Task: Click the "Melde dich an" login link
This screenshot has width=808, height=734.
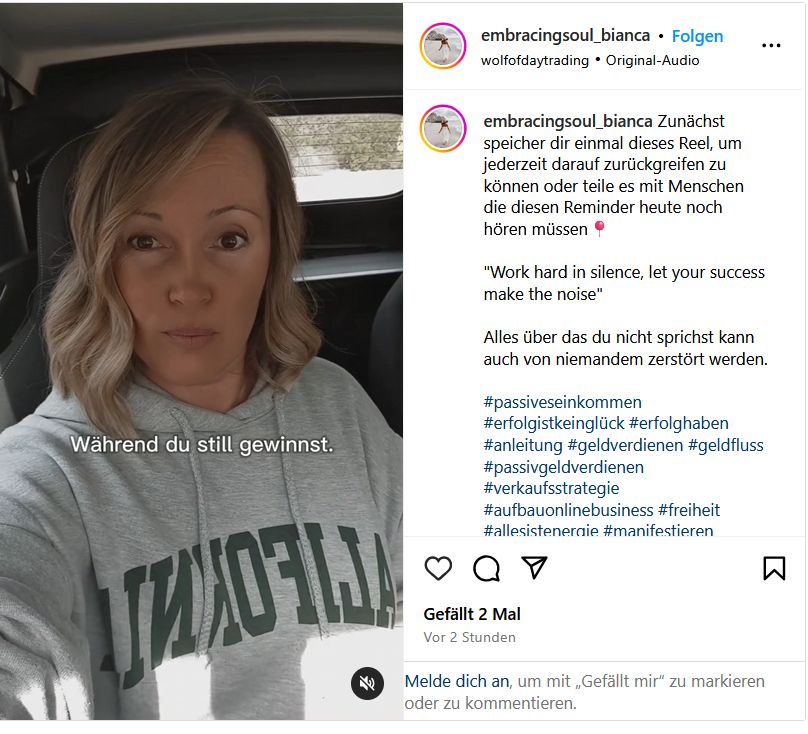Action: 456,681
